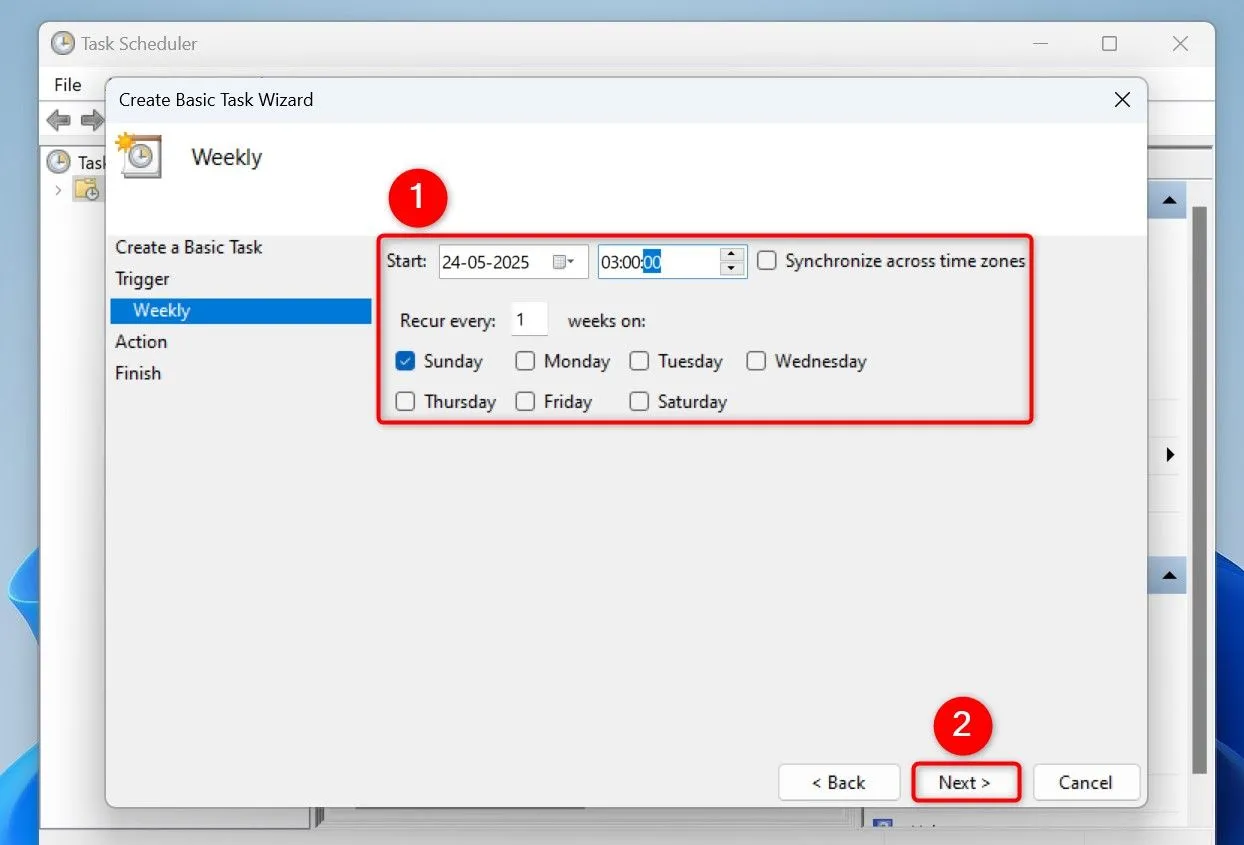Check the Saturday checkbox
The width and height of the screenshot is (1244, 845).
pos(639,401)
